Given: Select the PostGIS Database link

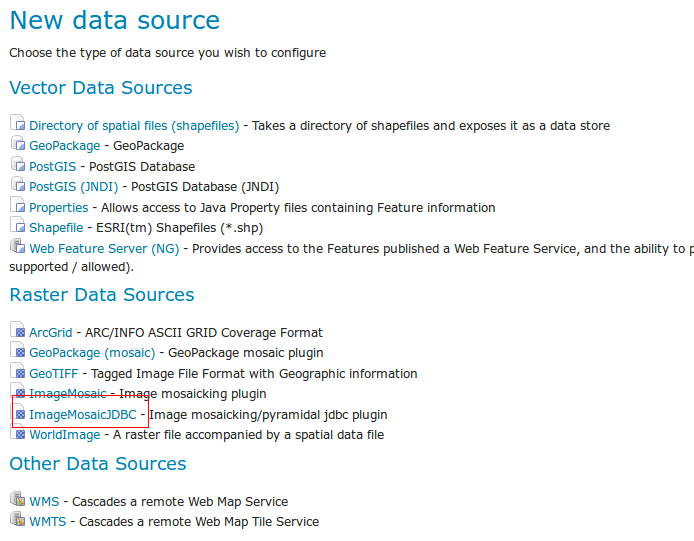Looking at the screenshot, I should click(53, 166).
